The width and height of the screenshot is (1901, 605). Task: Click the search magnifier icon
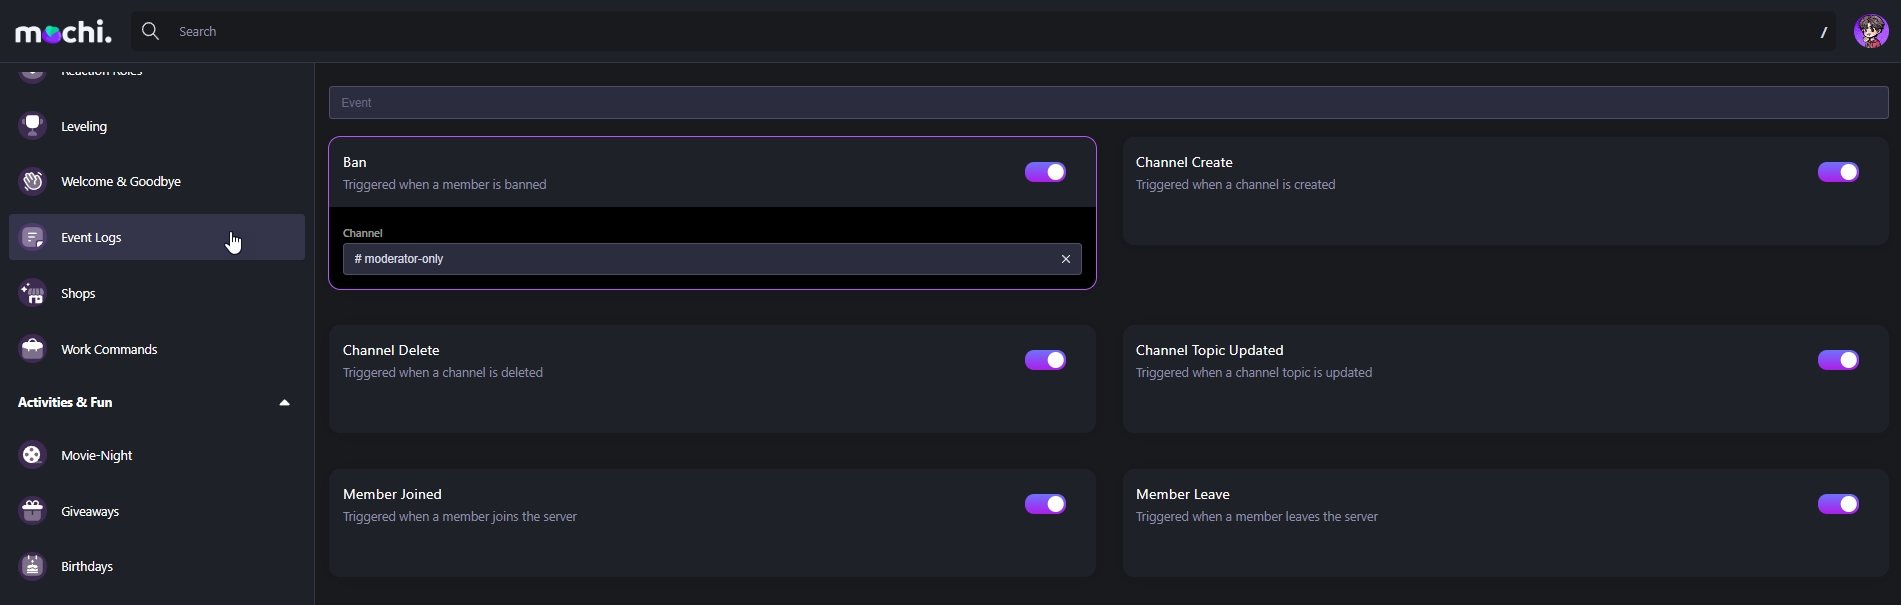pos(151,32)
